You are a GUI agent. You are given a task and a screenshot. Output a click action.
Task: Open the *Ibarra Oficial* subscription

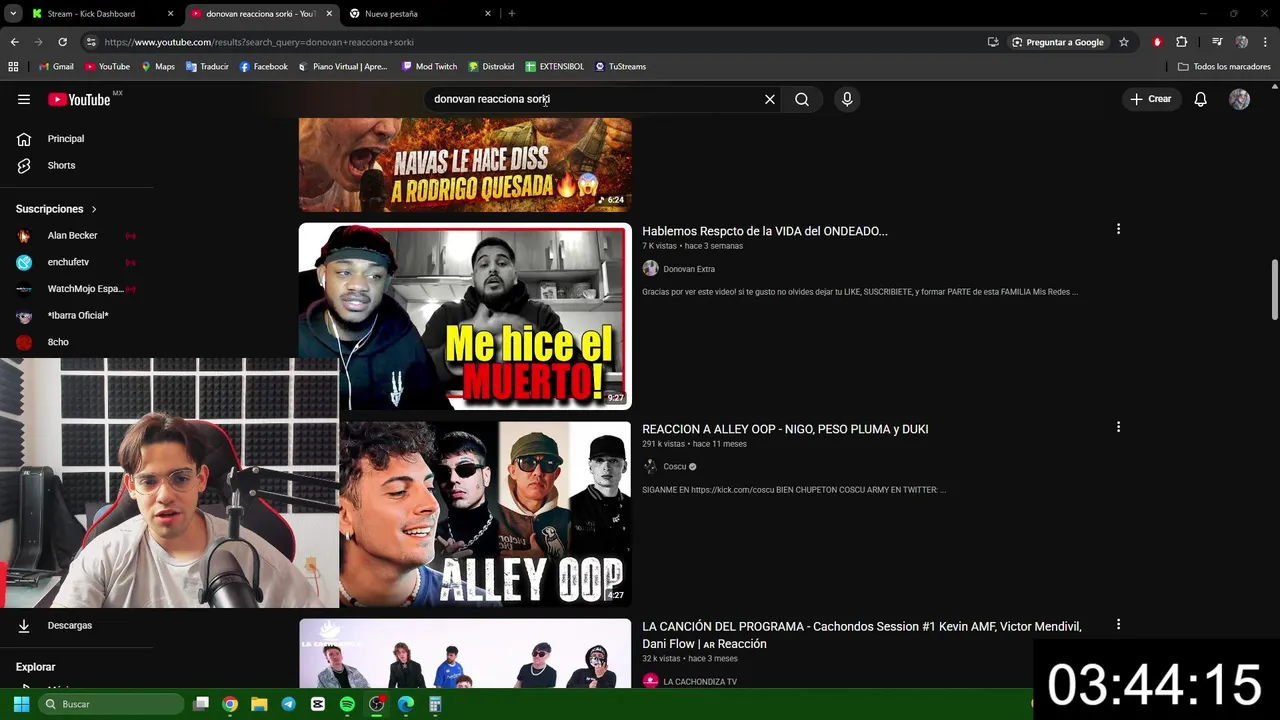click(x=76, y=315)
